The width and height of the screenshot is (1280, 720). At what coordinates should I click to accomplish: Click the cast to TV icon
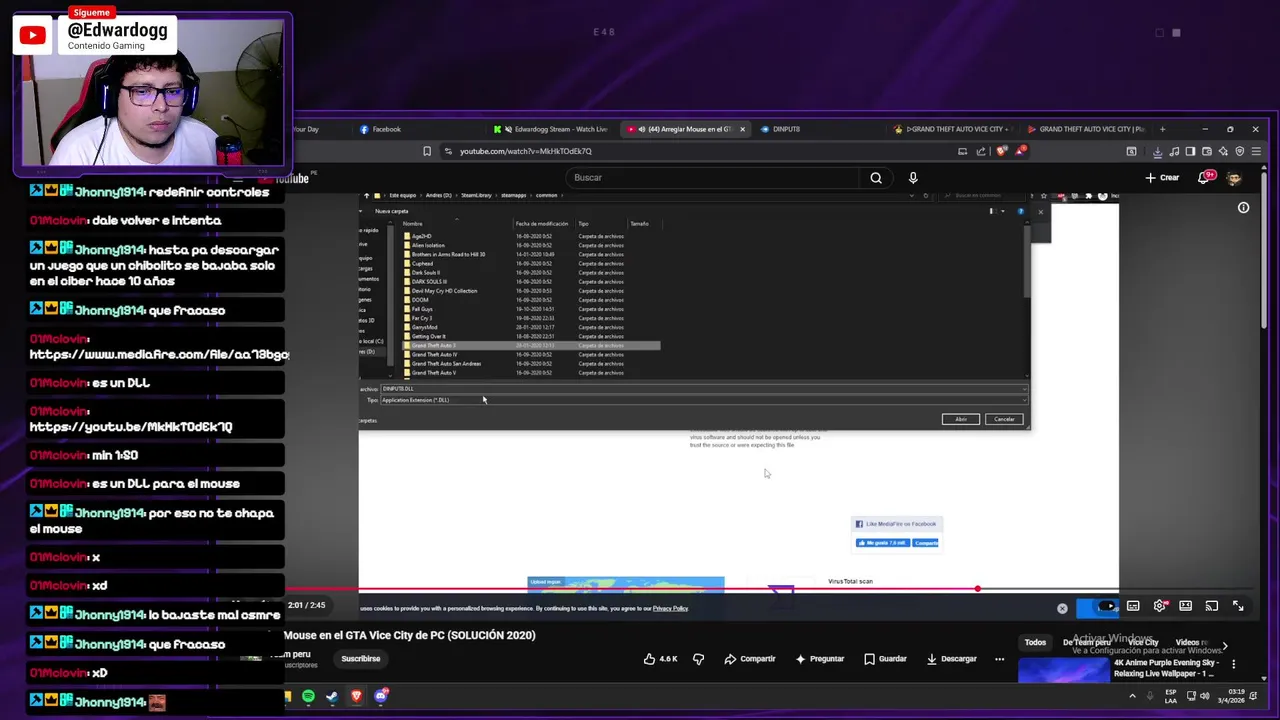tap(1211, 606)
